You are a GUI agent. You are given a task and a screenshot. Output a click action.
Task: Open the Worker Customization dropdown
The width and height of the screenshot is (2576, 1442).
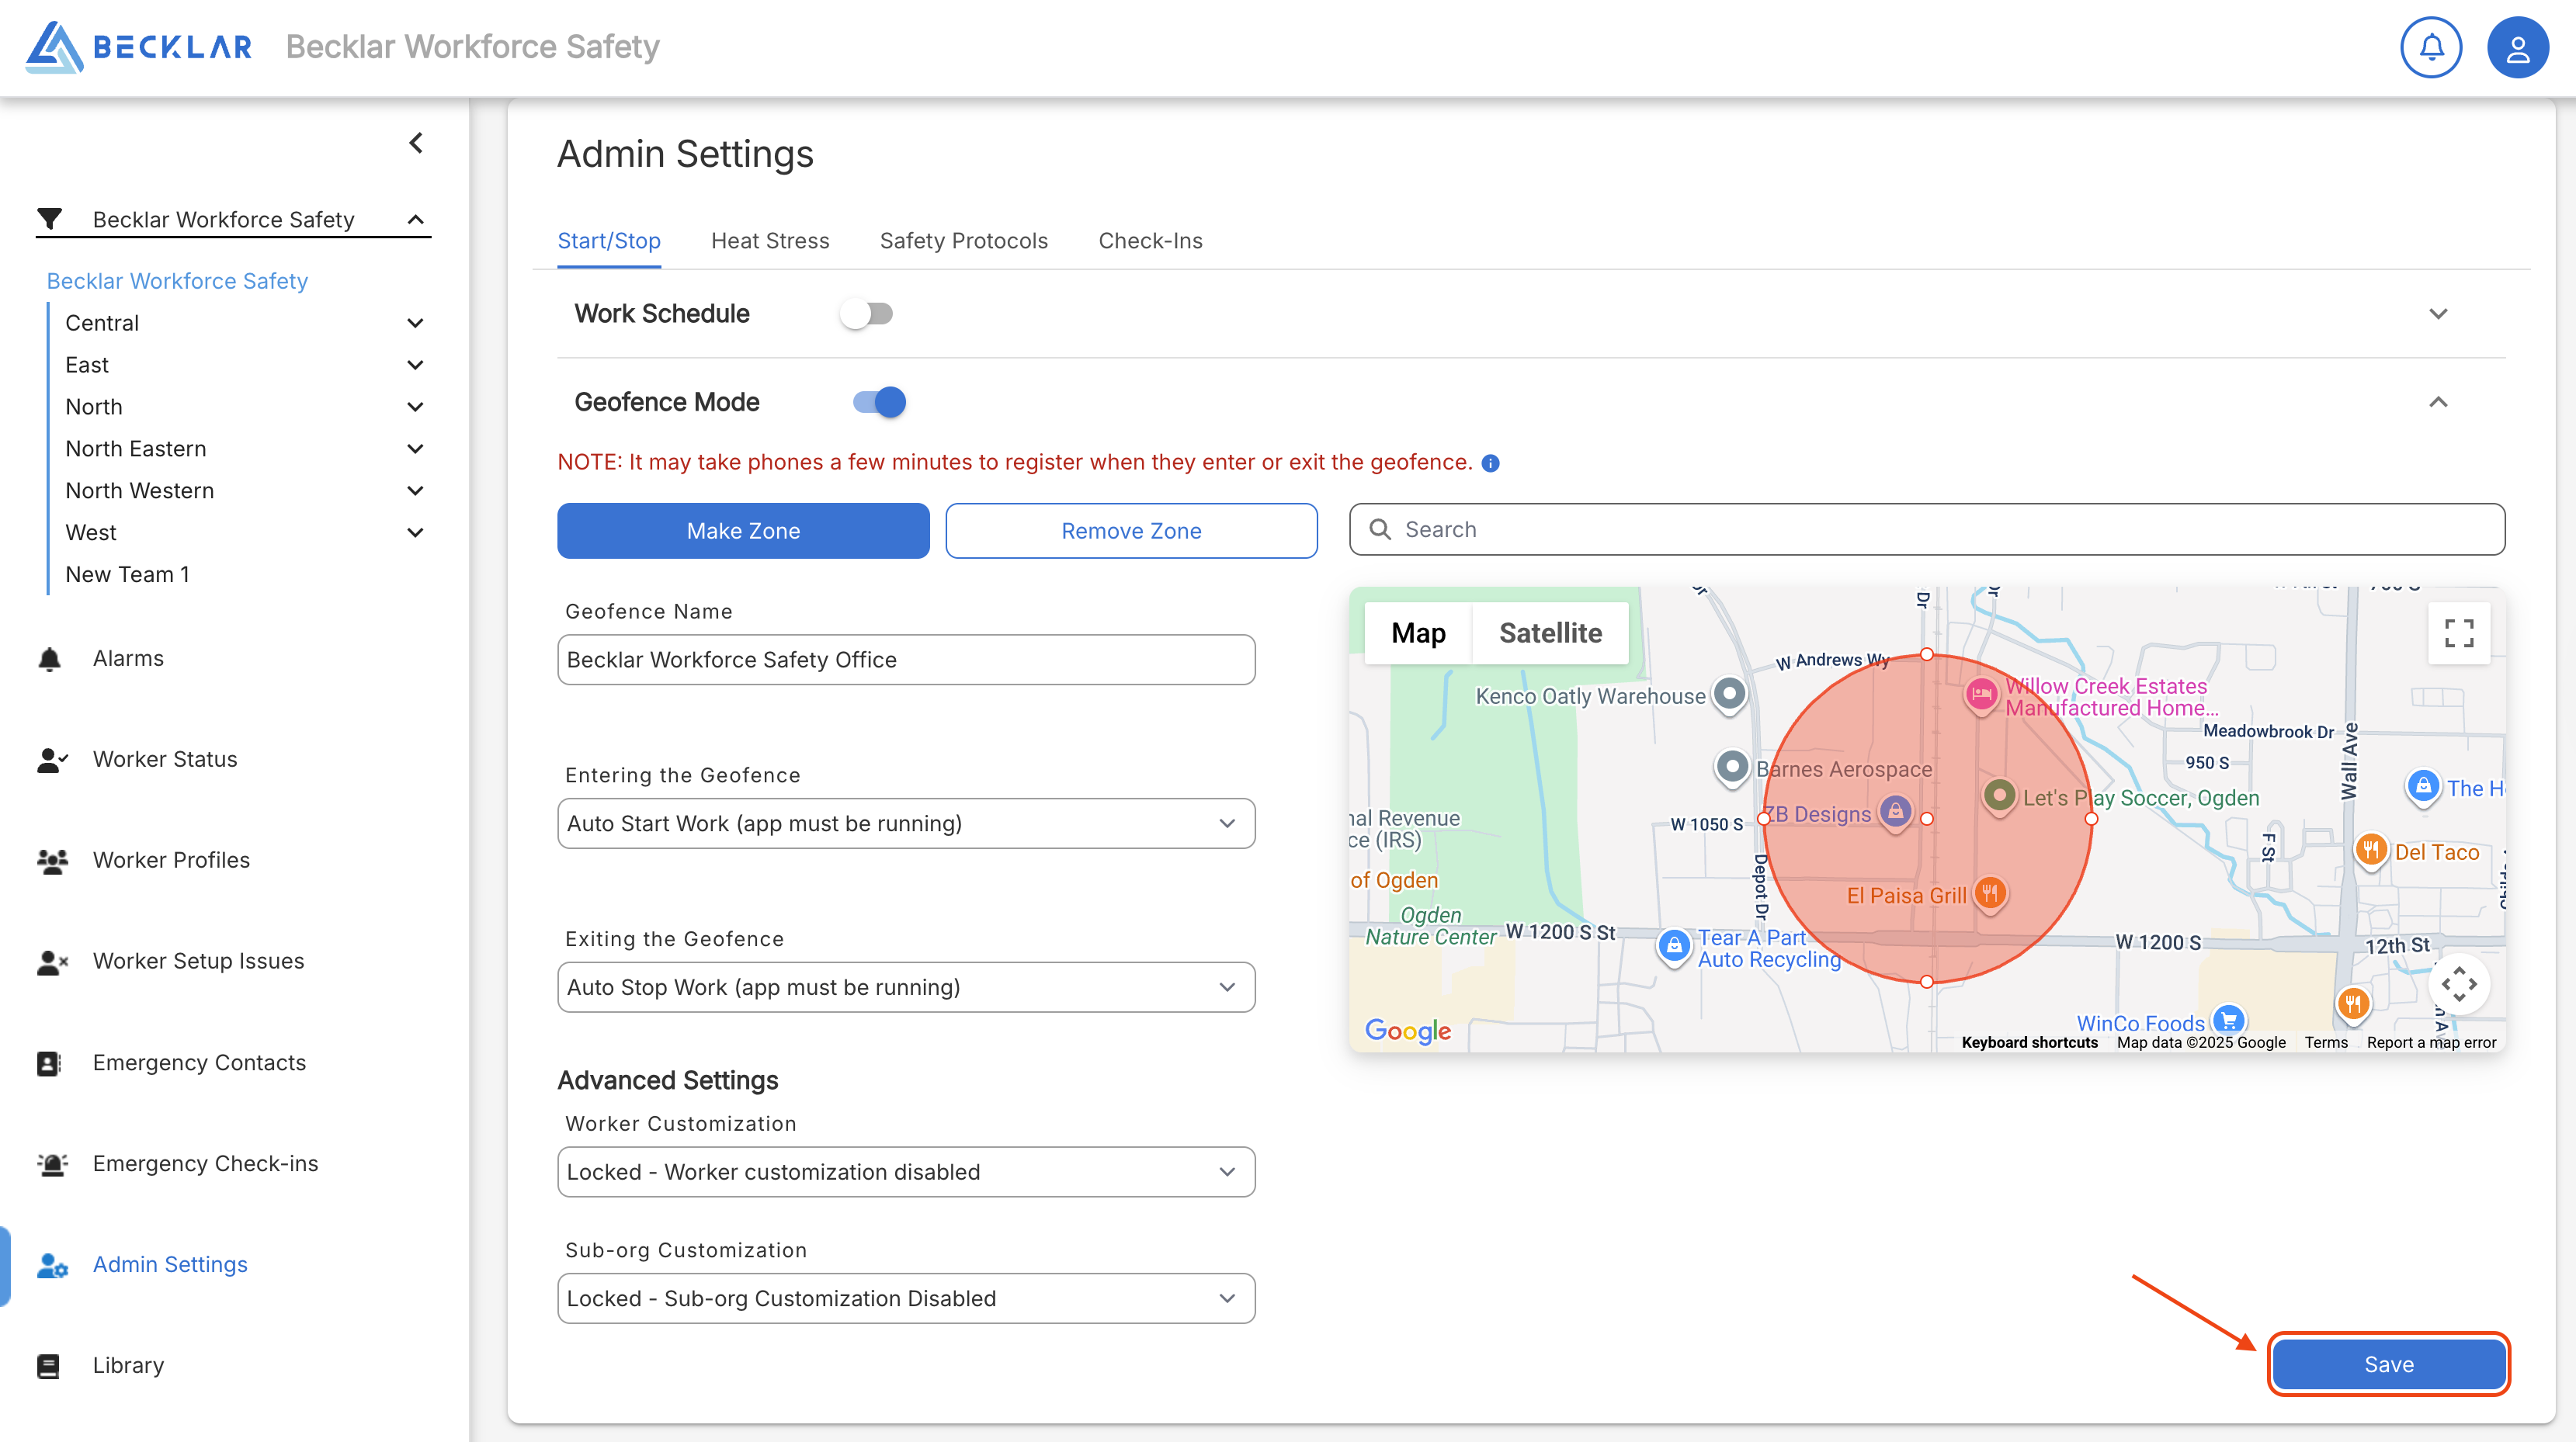[x=905, y=1171]
